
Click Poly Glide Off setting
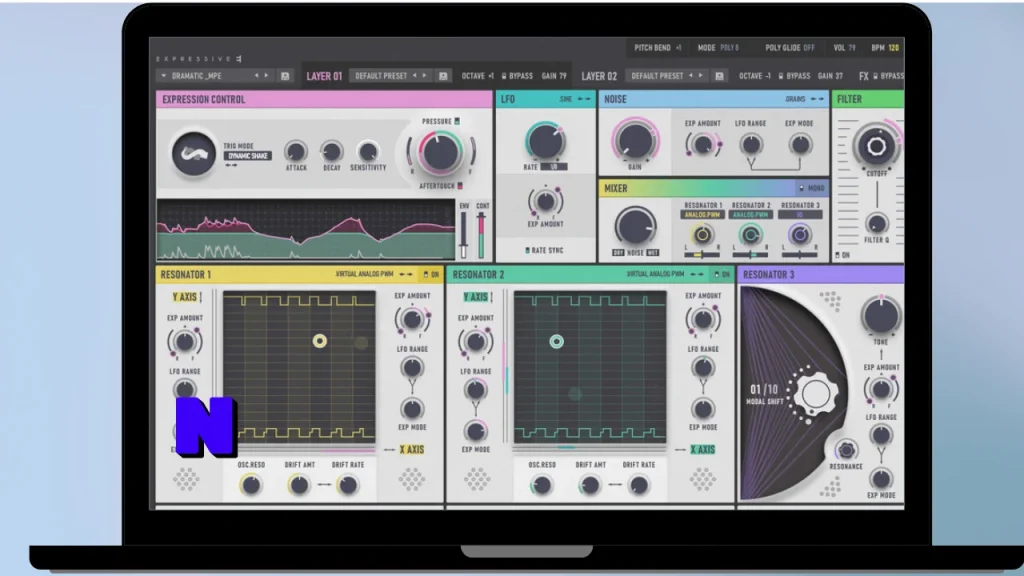click(790, 48)
